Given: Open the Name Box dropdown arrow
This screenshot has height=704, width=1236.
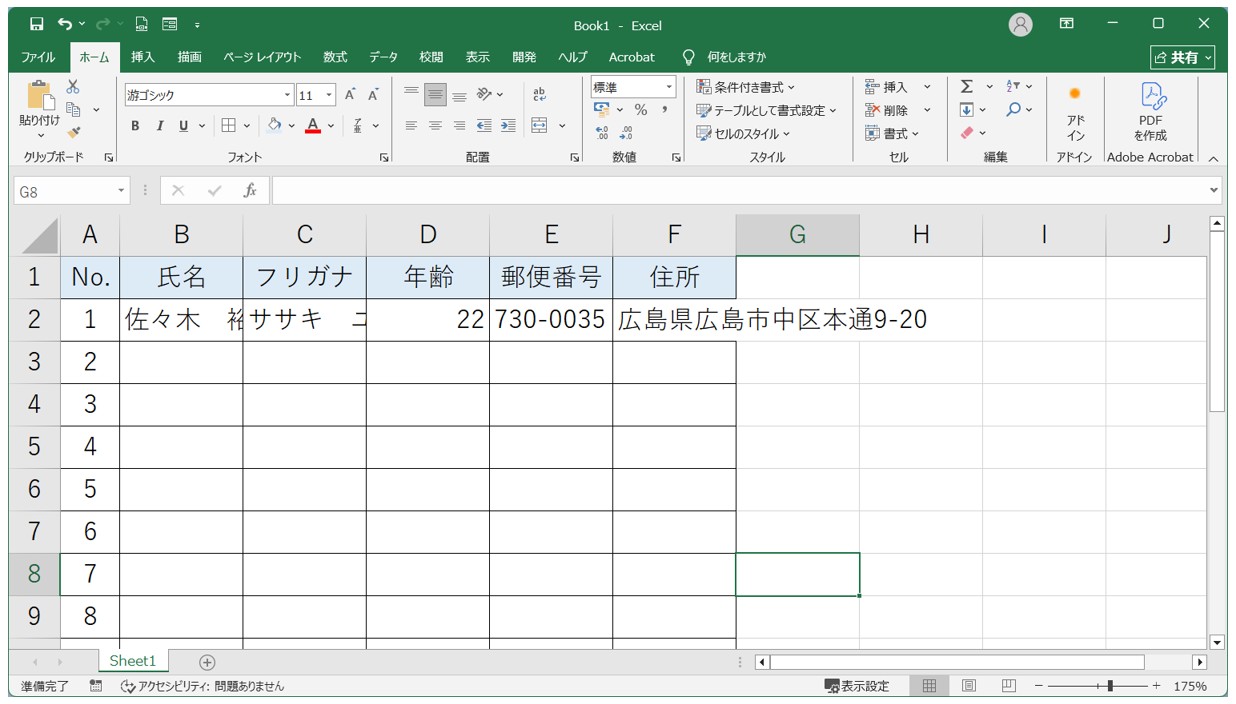Looking at the screenshot, I should point(122,190).
